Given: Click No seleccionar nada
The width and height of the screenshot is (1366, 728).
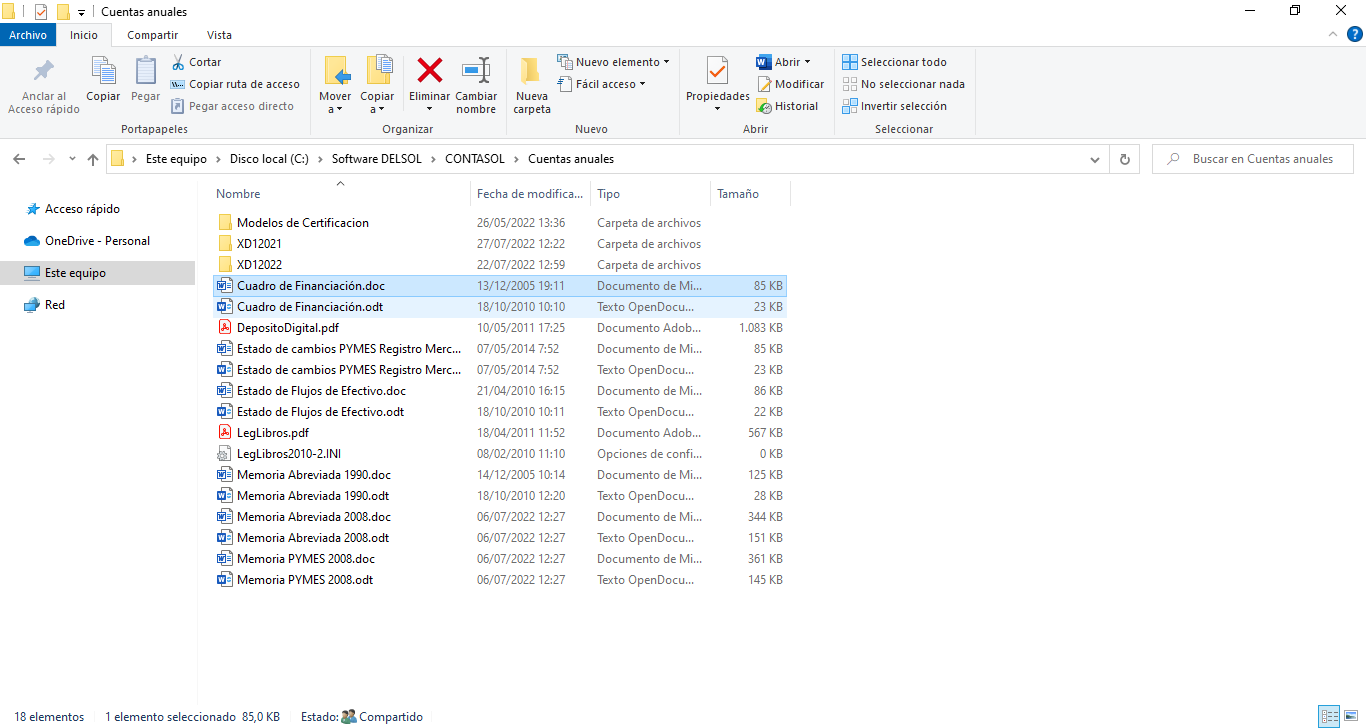Looking at the screenshot, I should coord(903,84).
